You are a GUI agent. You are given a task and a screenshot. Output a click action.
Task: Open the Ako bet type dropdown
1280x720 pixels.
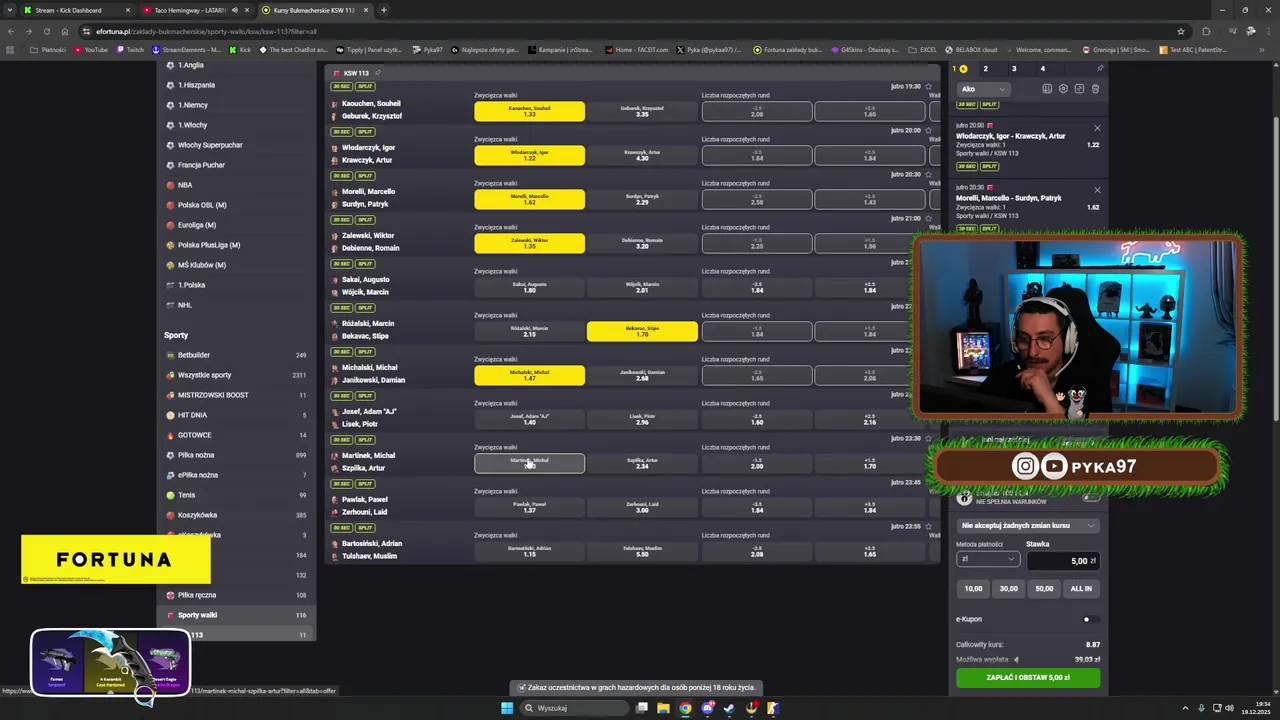[x=982, y=89]
